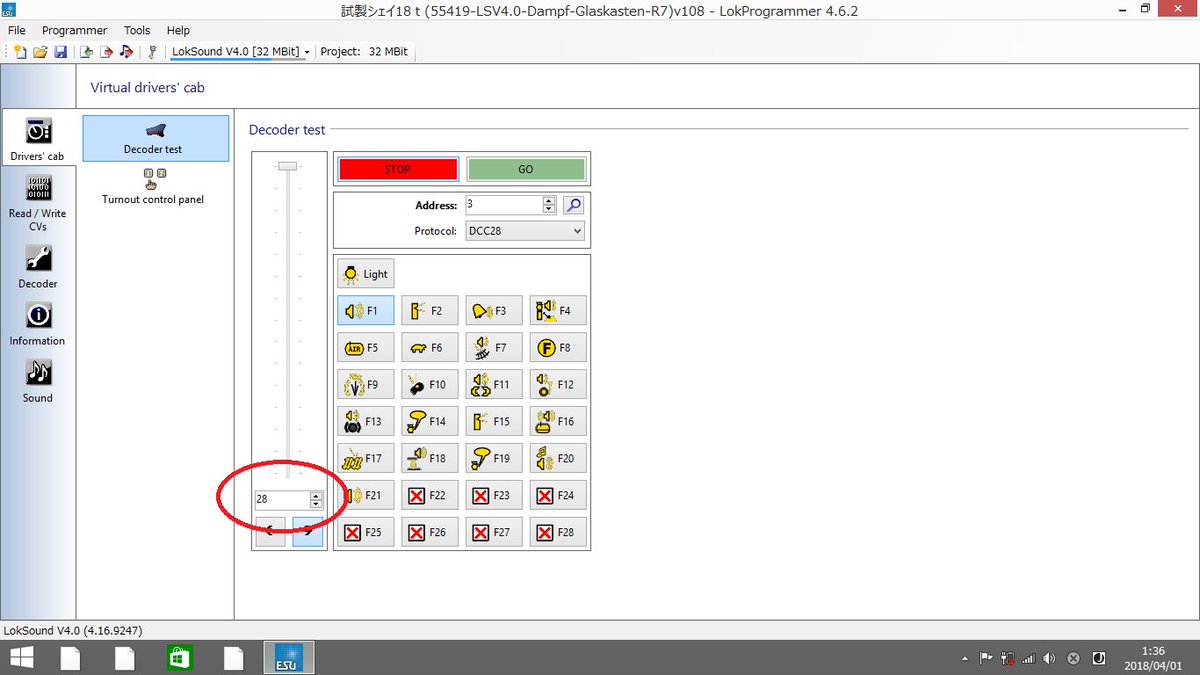Click the unassigned F22 button
Image resolution: width=1200 pixels, height=675 pixels.
point(430,496)
